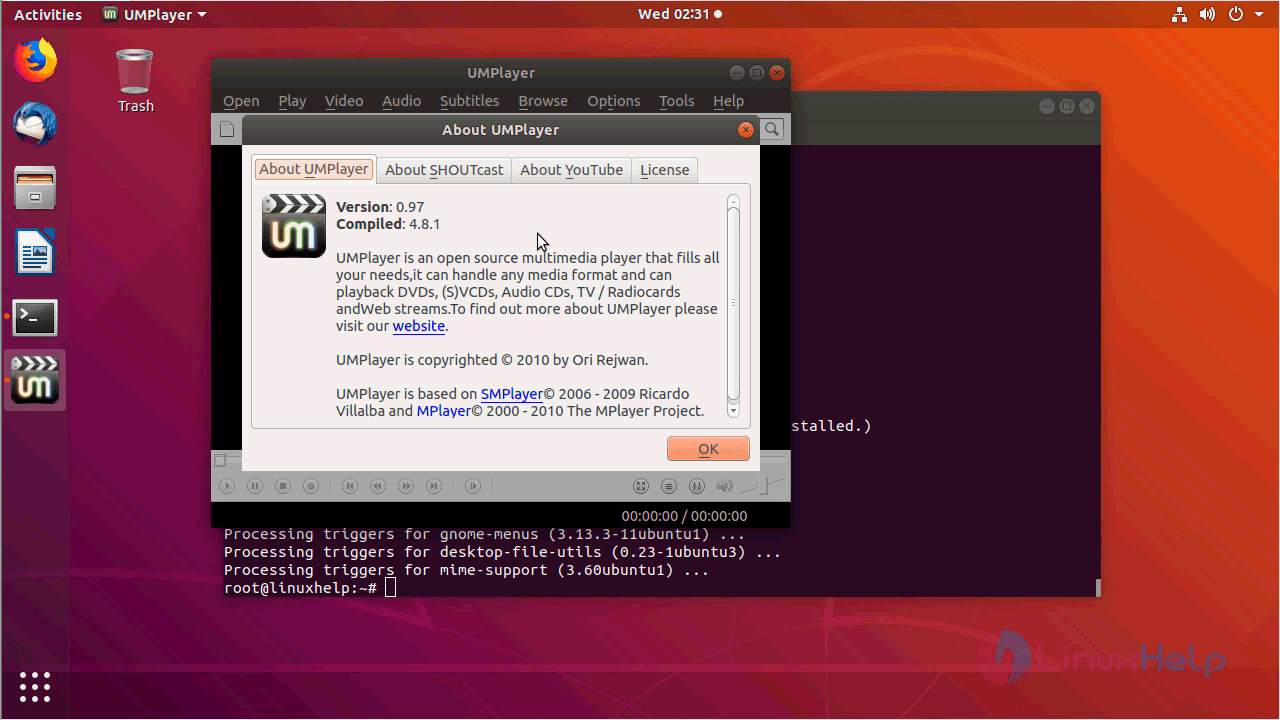Image resolution: width=1280 pixels, height=720 pixels.
Task: Click the volume slider handle
Action: pyautogui.click(x=765, y=486)
